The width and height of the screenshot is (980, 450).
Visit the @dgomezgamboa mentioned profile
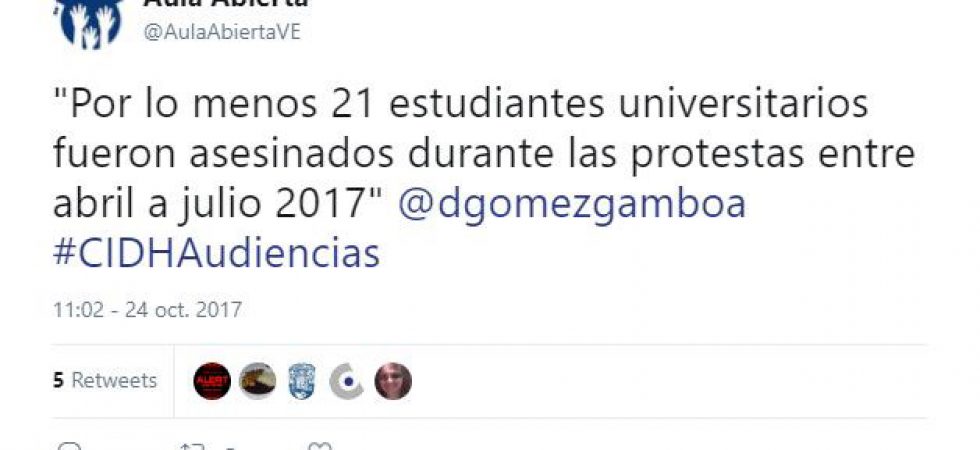tap(572, 204)
